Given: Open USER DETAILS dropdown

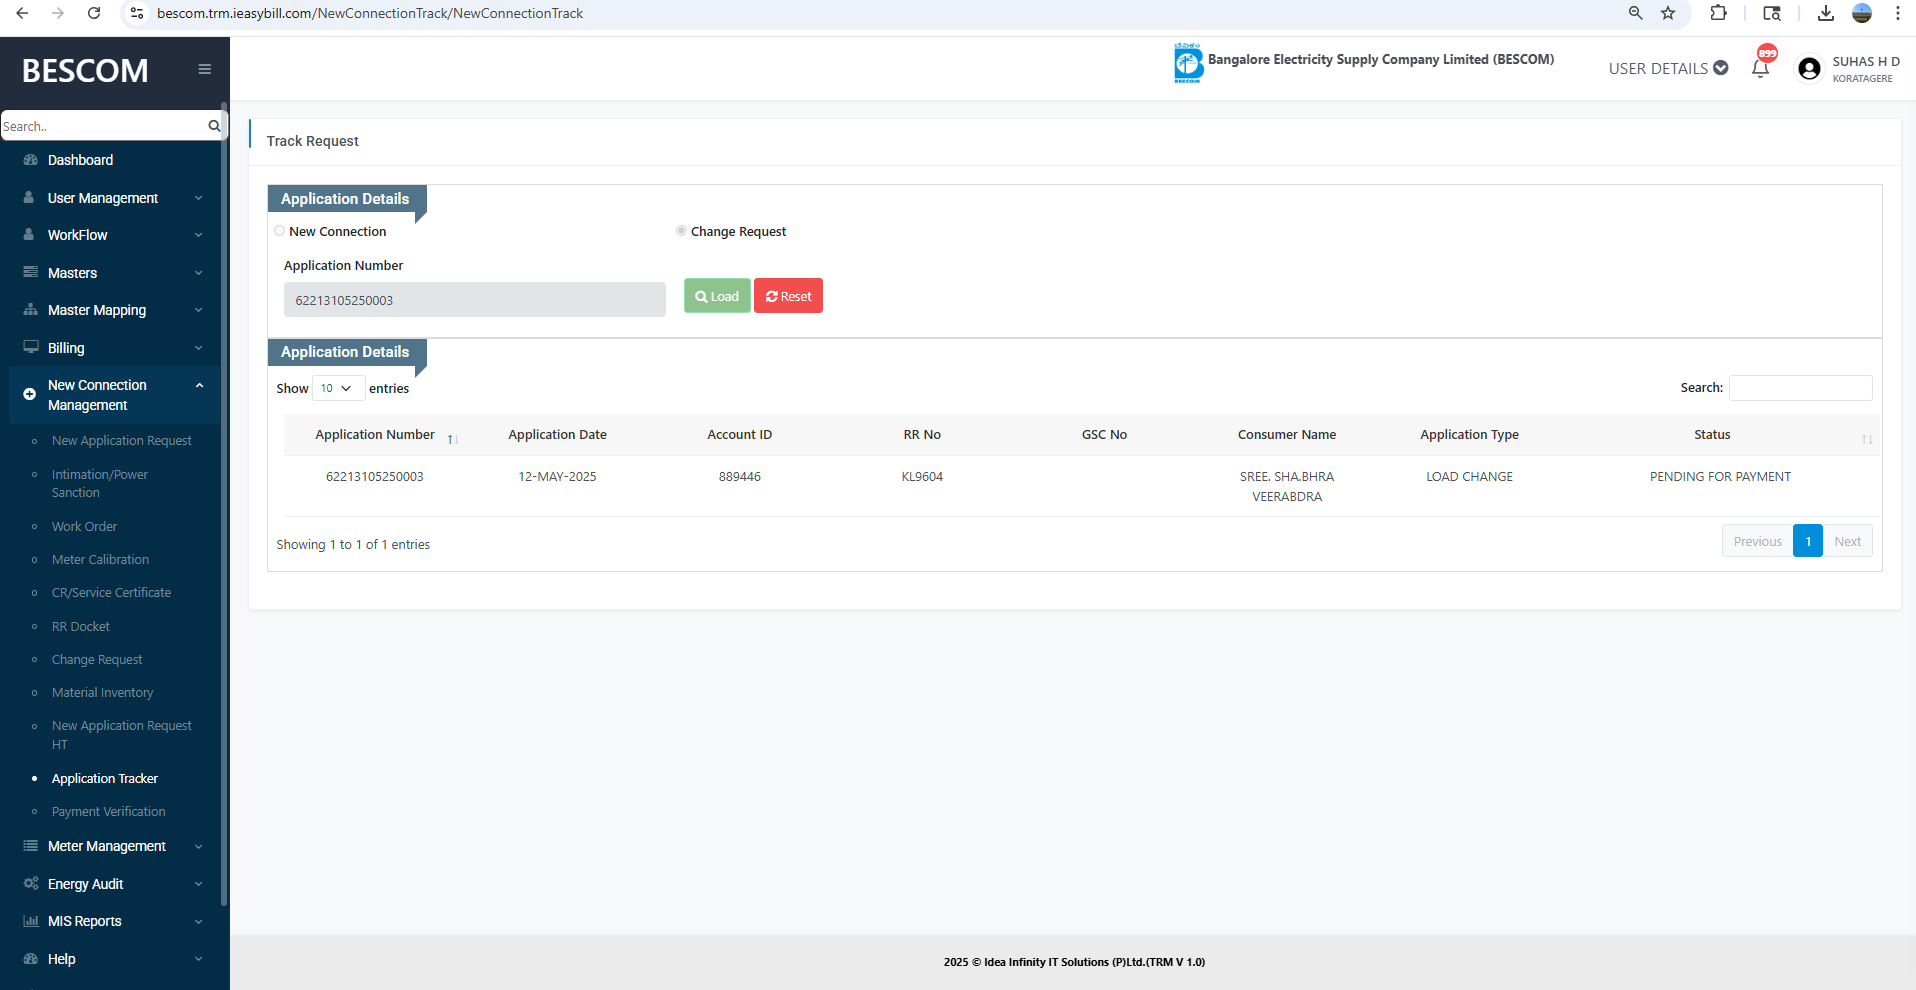Looking at the screenshot, I should click(x=1668, y=68).
